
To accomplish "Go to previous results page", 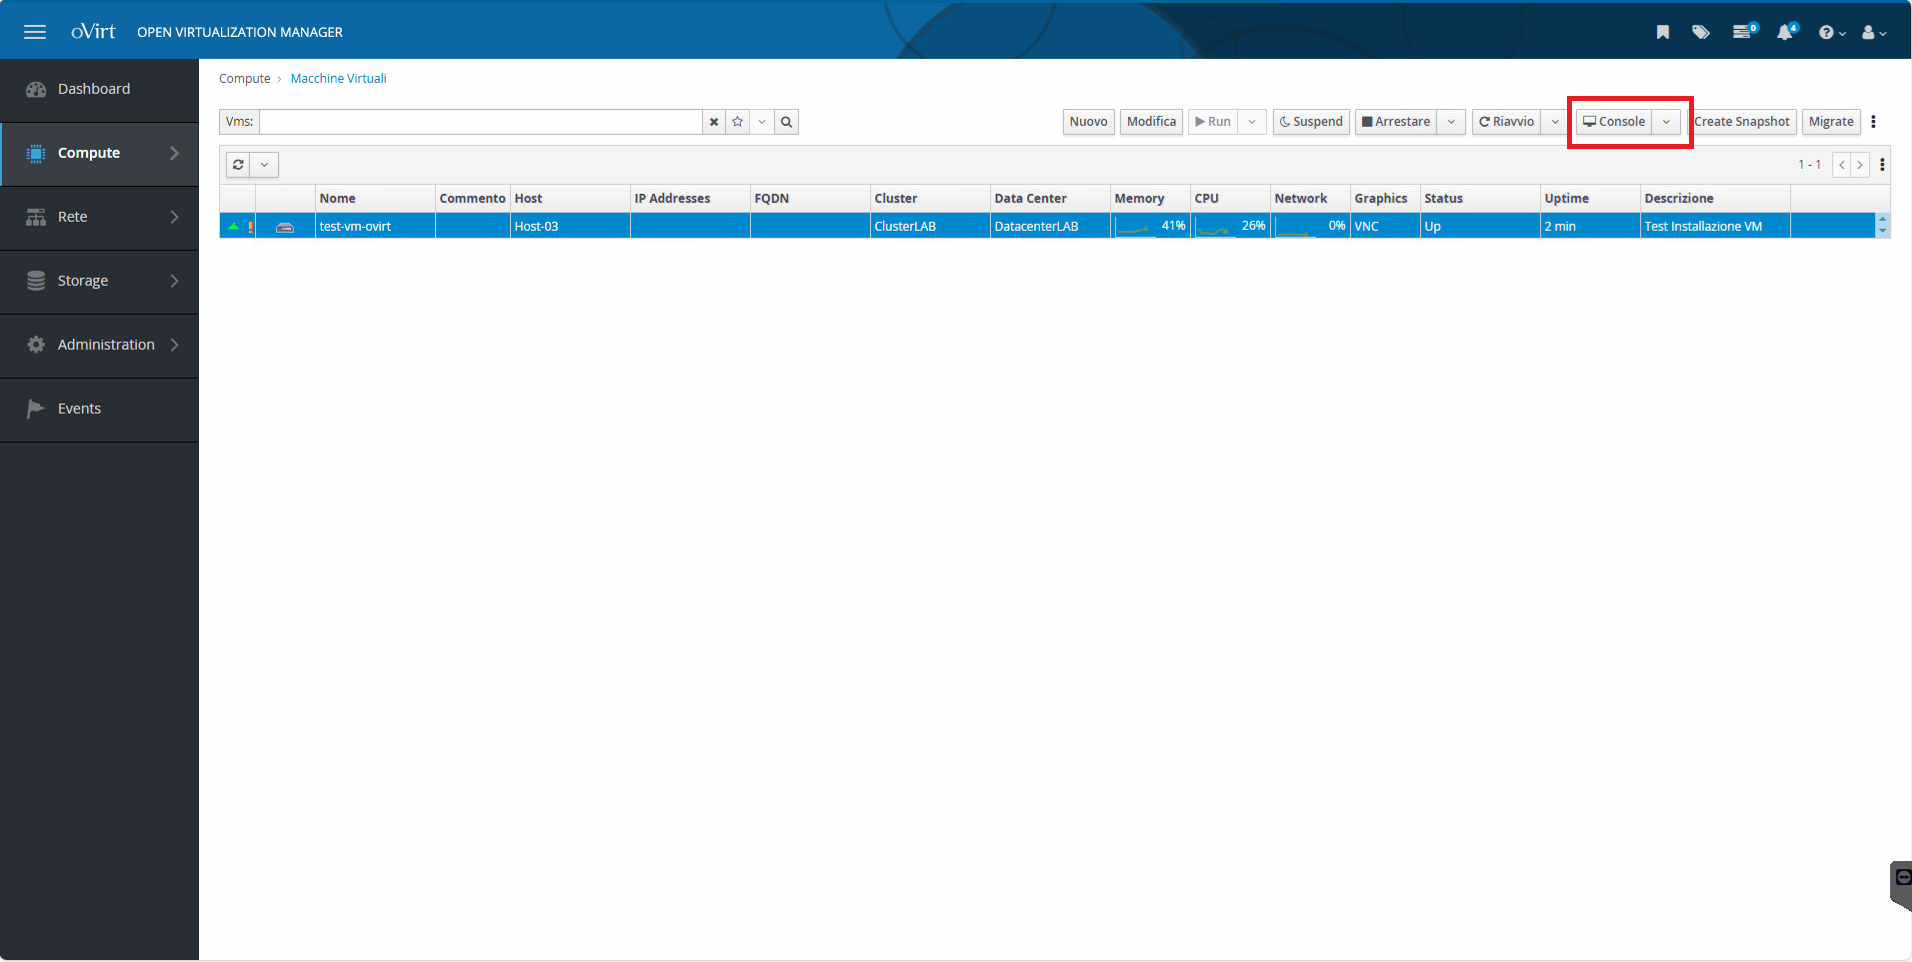I will click(x=1842, y=165).
